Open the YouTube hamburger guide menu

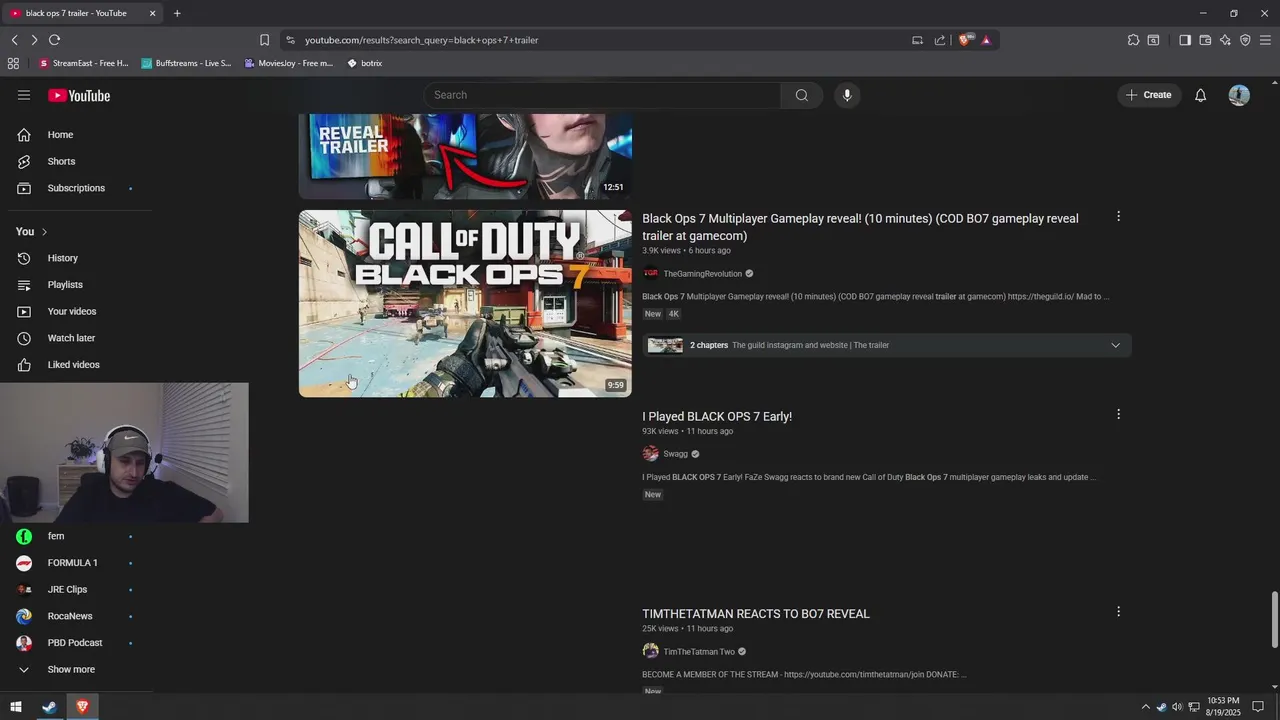(24, 95)
